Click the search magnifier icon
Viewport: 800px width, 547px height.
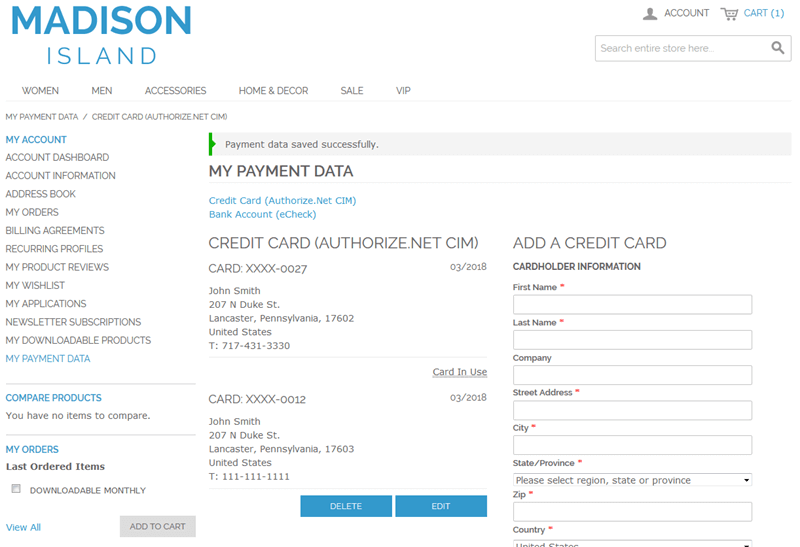click(778, 48)
